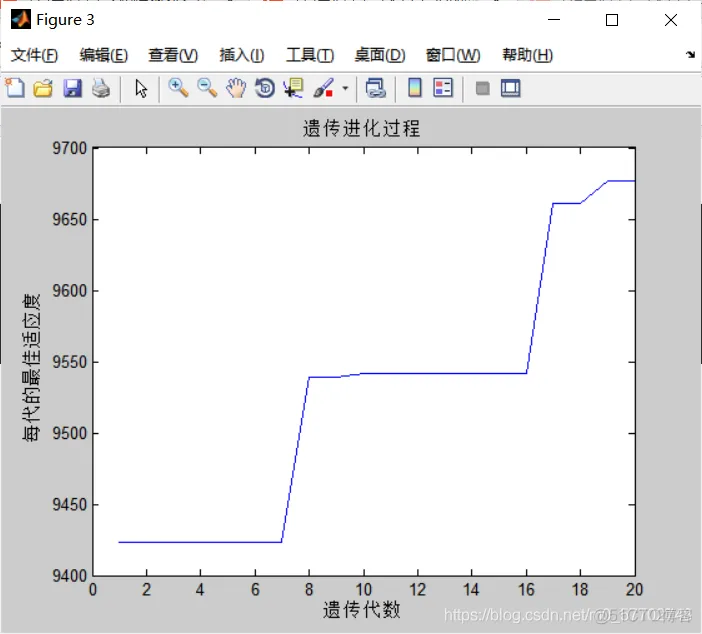Maximize the Figure 3 window
The width and height of the screenshot is (702, 634).
point(612,20)
